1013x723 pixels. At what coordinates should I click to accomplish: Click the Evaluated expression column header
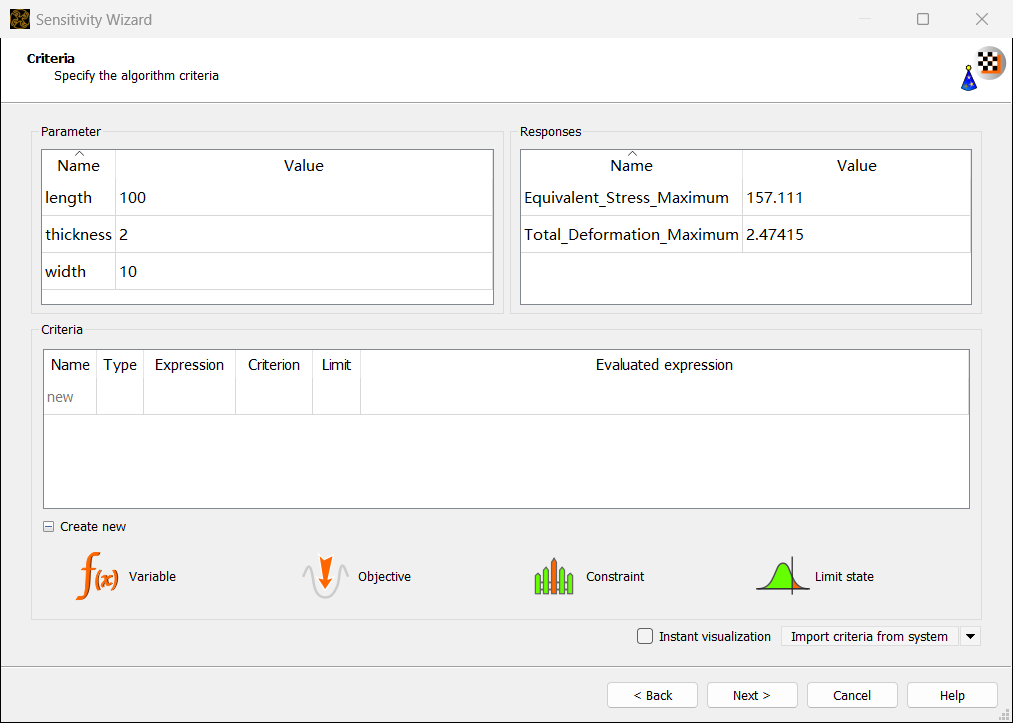coord(664,365)
